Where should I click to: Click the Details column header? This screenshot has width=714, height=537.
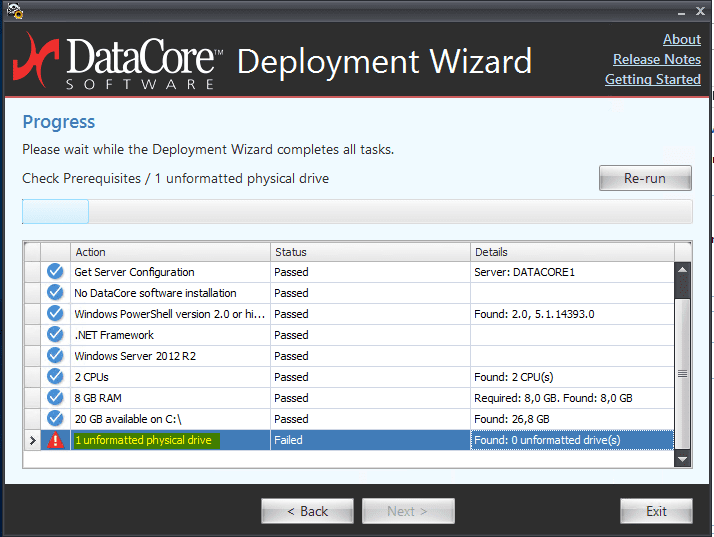572,252
